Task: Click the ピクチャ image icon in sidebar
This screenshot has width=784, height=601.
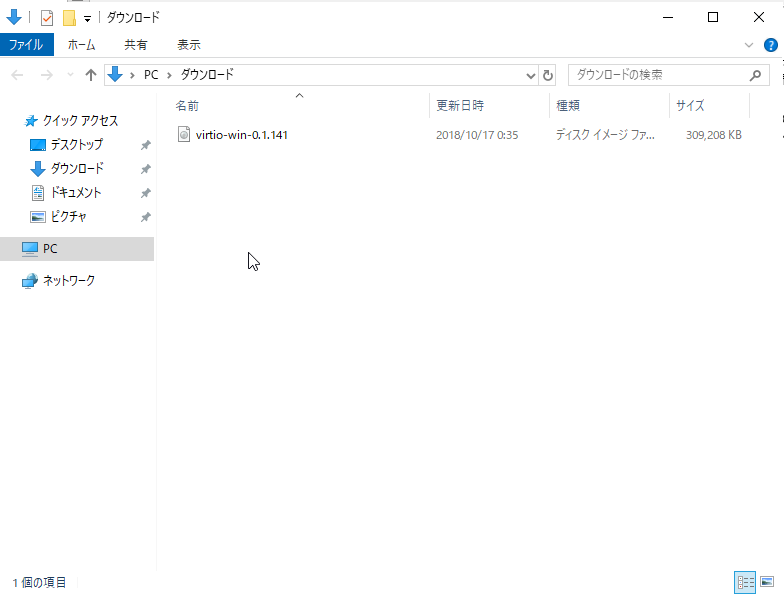Action: point(38,217)
